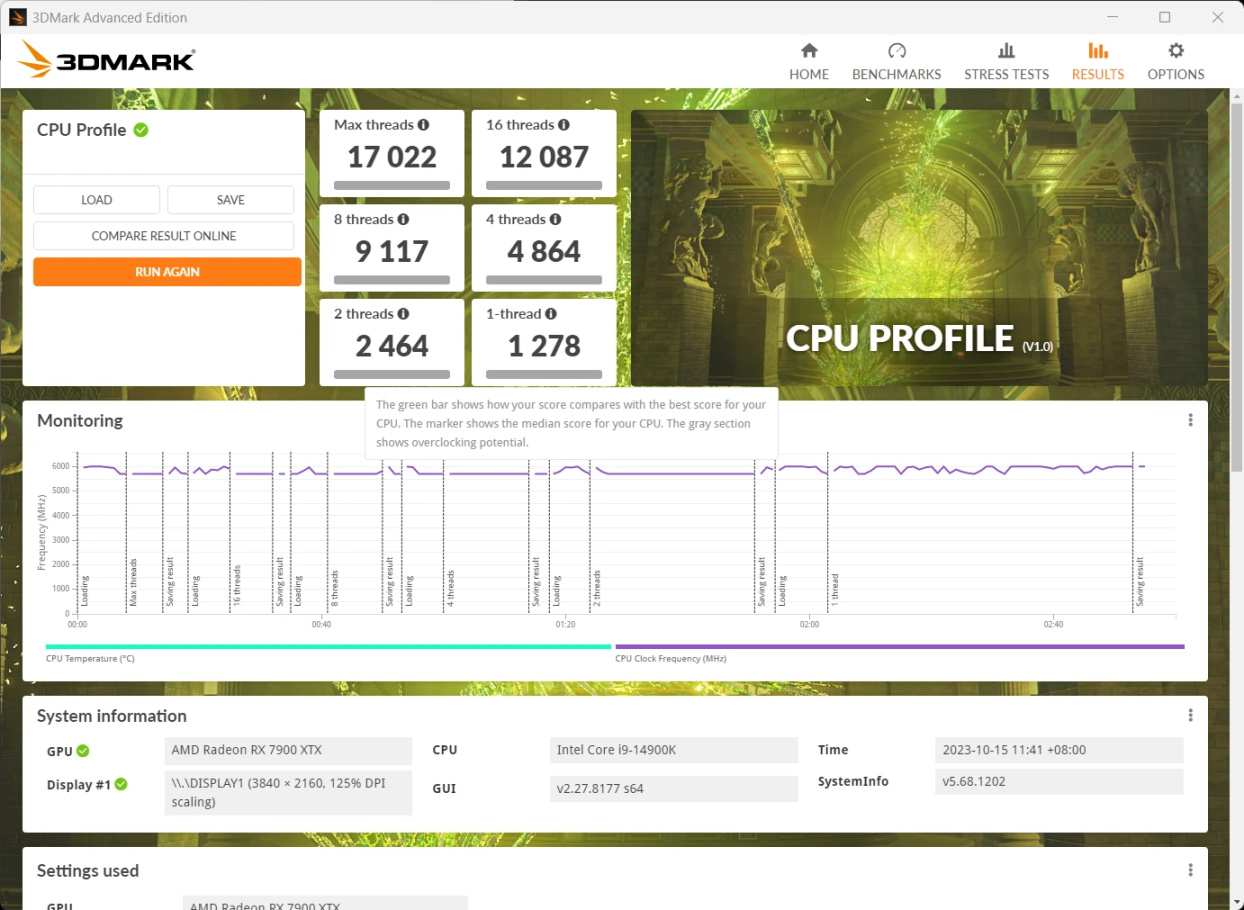
Task: Click the Intel Core i9-14900K CPU value
Action: click(x=674, y=750)
